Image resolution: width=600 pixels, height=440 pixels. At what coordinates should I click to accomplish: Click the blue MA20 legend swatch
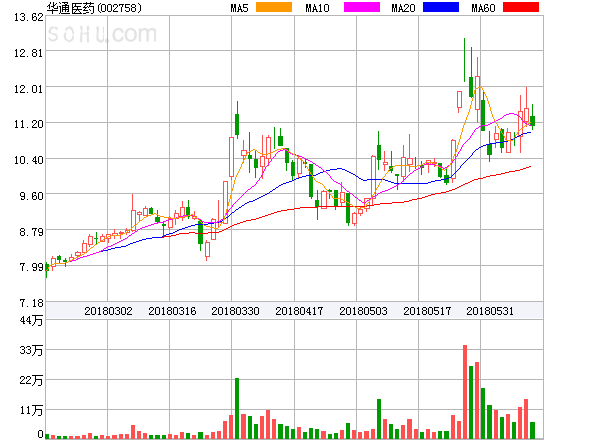tap(441, 7)
